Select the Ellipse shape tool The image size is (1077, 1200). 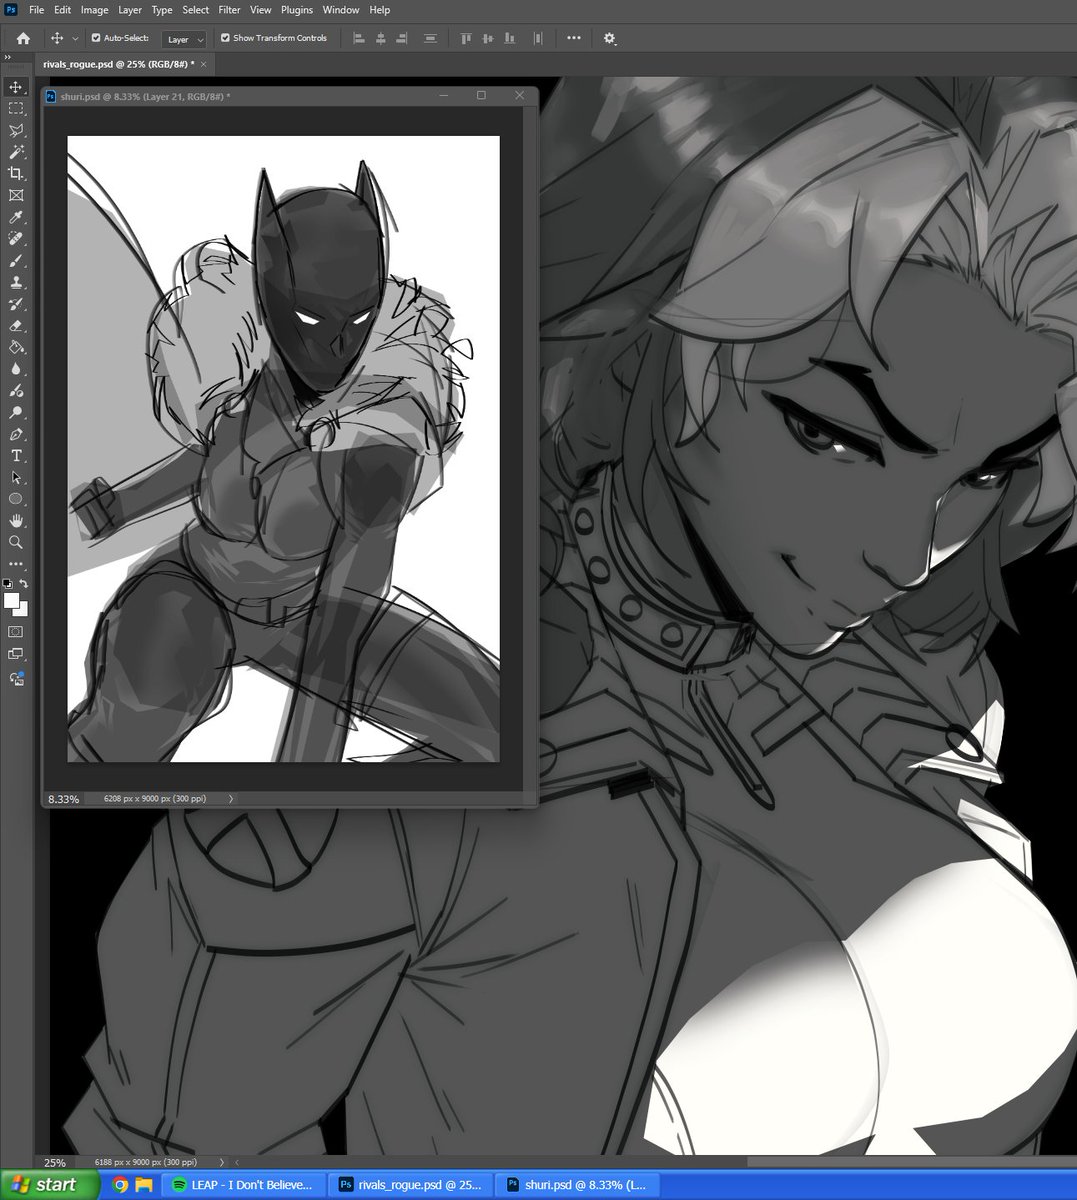[16, 499]
